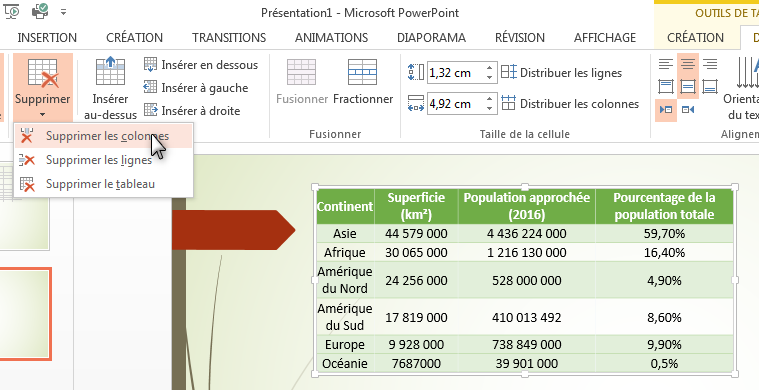The width and height of the screenshot is (759, 390).
Task: Increase row height with up spinner
Action: tap(490, 68)
